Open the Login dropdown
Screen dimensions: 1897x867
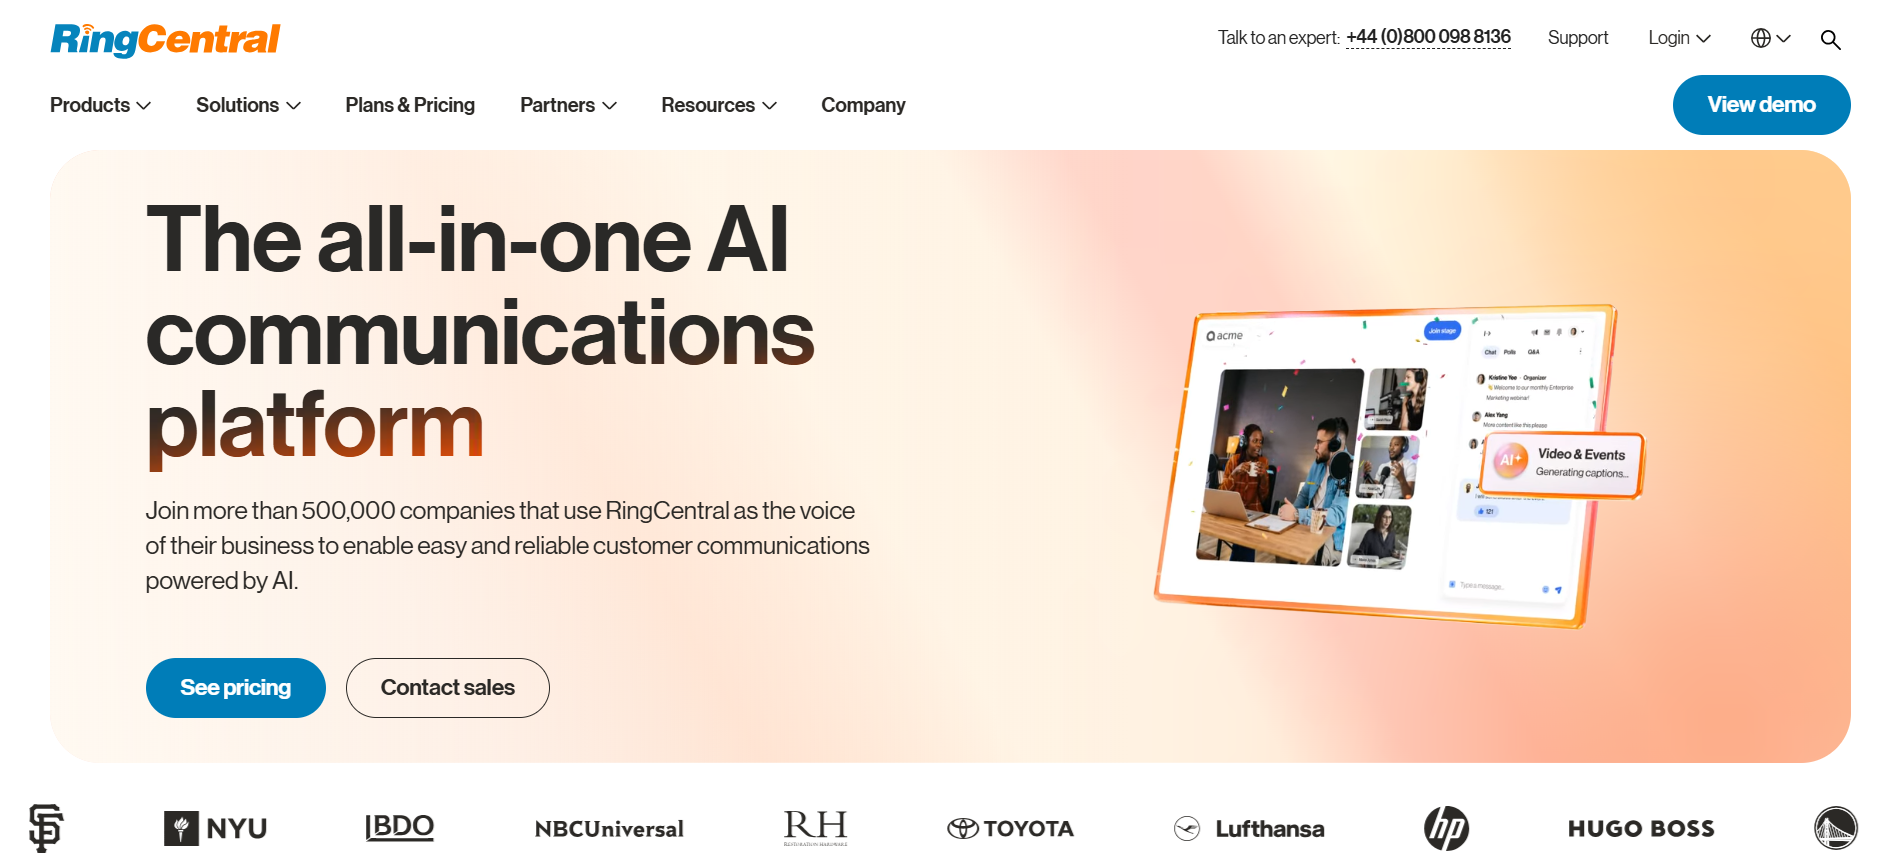(1679, 38)
